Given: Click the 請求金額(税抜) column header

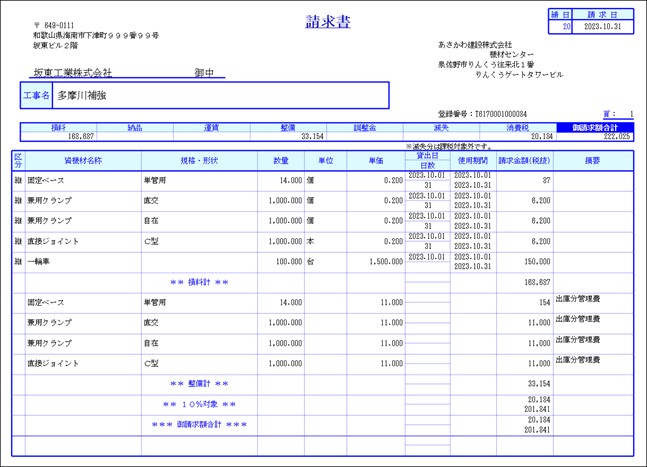Looking at the screenshot, I should 526,160.
